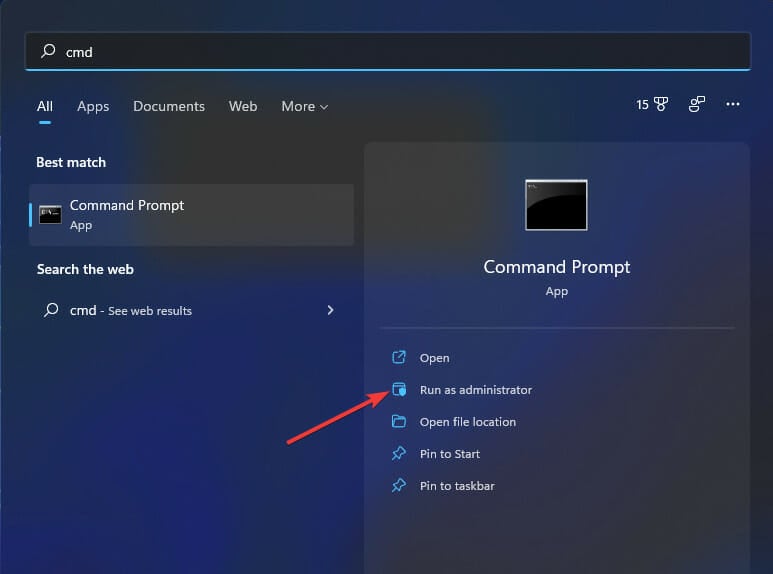Click the Command Prompt title in preview pane
The height and width of the screenshot is (574, 773).
click(x=557, y=267)
